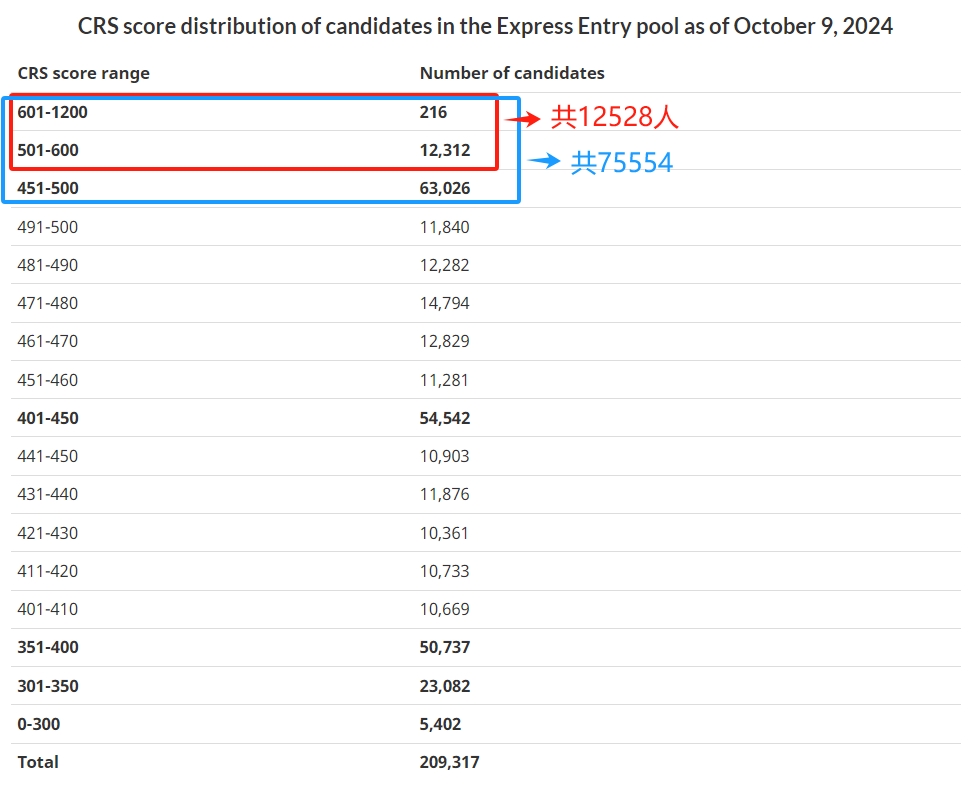Click the 'Number of candidates' column header
The image size is (975, 786).
coord(512,73)
